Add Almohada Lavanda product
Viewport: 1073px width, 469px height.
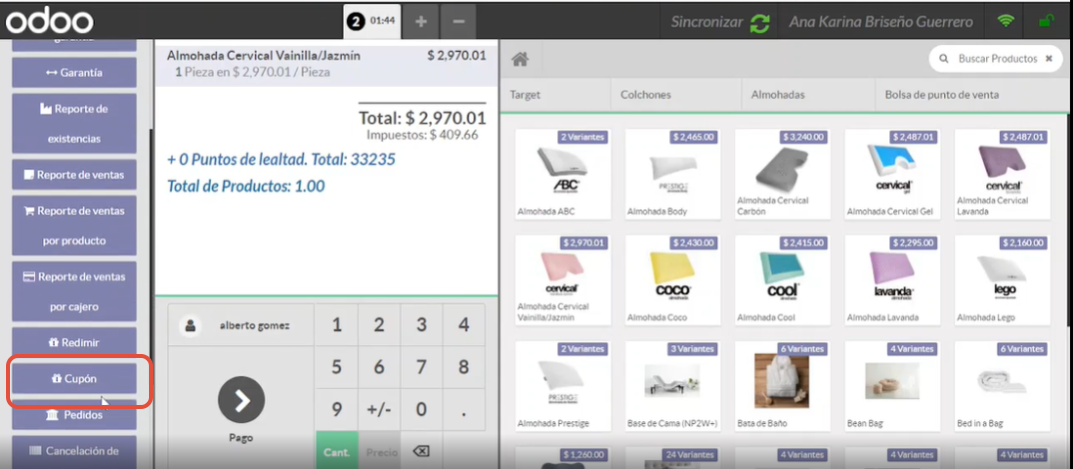[x=892, y=280]
